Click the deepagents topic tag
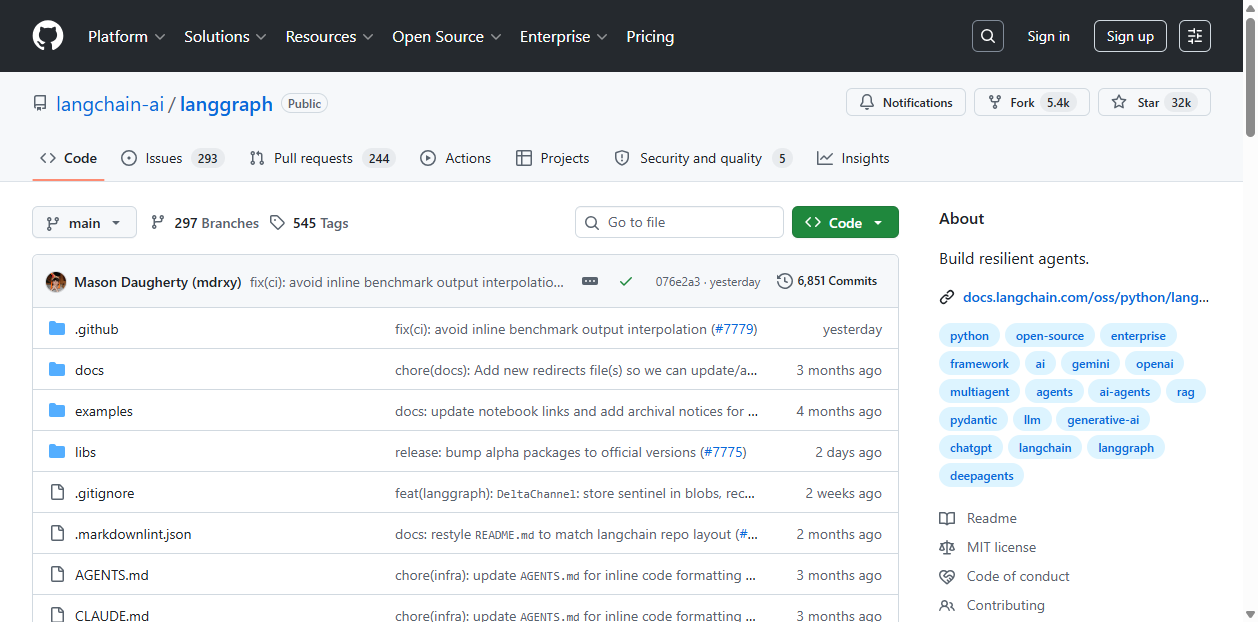1258x622 pixels. coord(981,476)
